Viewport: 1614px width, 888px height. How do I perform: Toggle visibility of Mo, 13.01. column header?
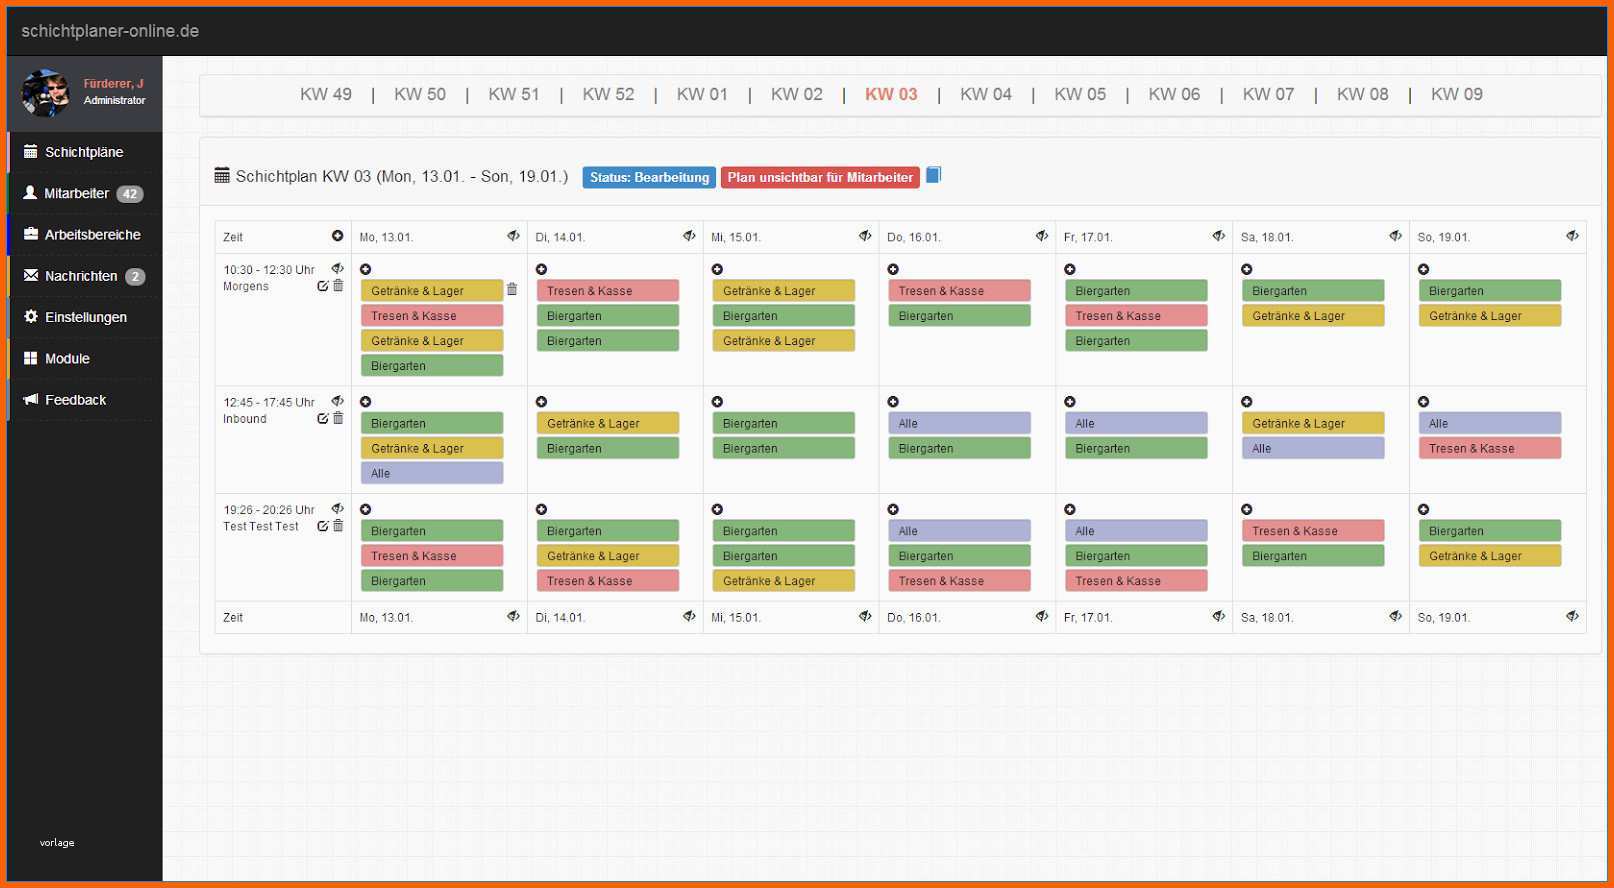tap(513, 236)
